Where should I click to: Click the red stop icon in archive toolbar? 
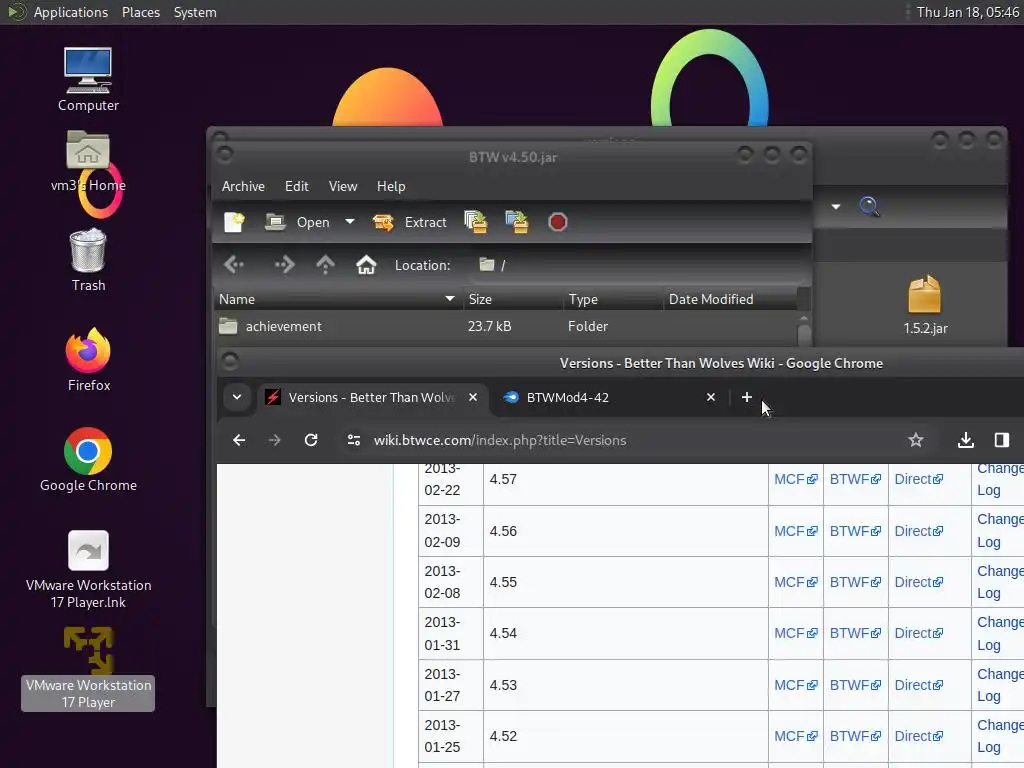click(557, 222)
